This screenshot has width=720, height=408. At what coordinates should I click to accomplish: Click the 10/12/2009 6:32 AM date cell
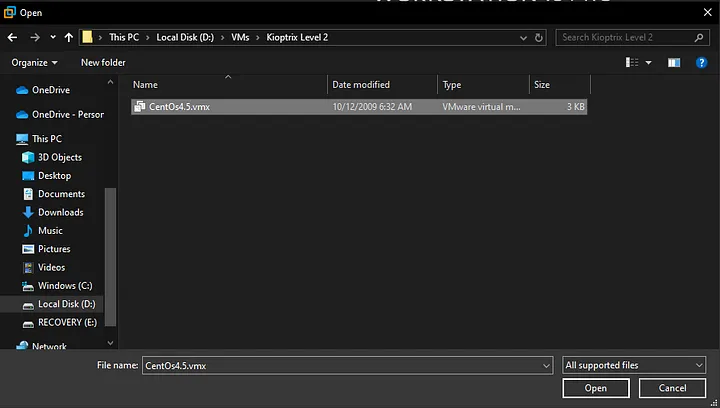click(x=372, y=106)
